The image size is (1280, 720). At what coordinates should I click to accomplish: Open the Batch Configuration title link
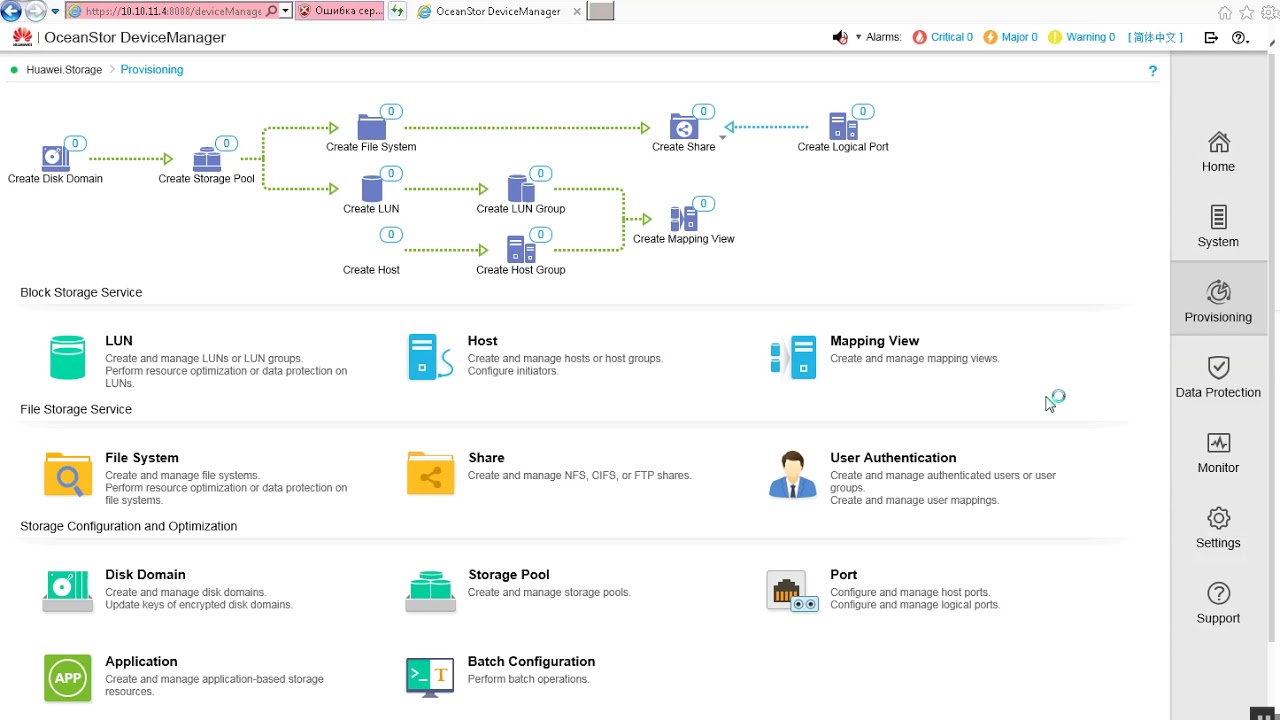(531, 662)
